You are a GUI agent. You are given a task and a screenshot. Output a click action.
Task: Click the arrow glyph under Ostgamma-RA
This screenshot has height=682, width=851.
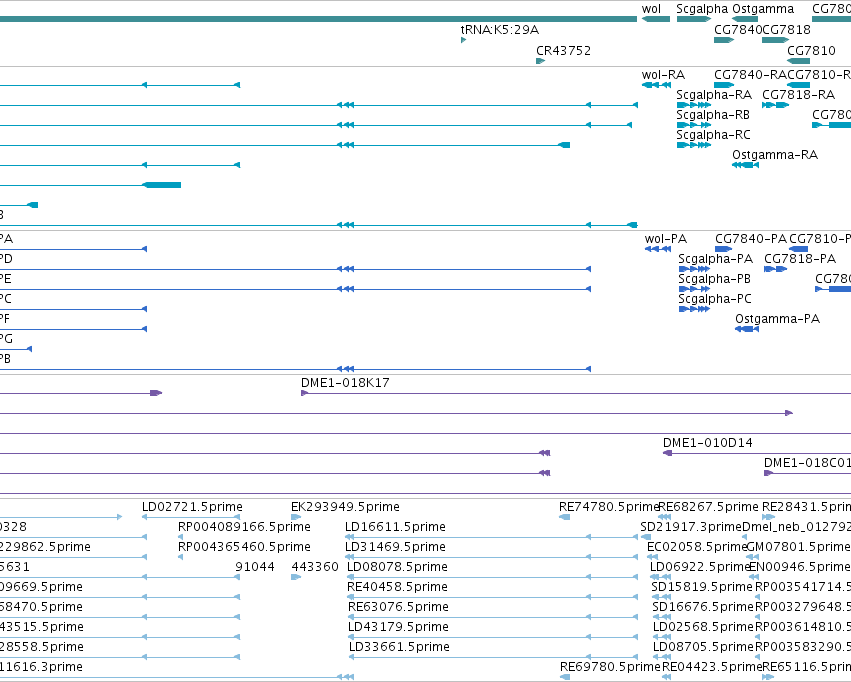pos(746,165)
